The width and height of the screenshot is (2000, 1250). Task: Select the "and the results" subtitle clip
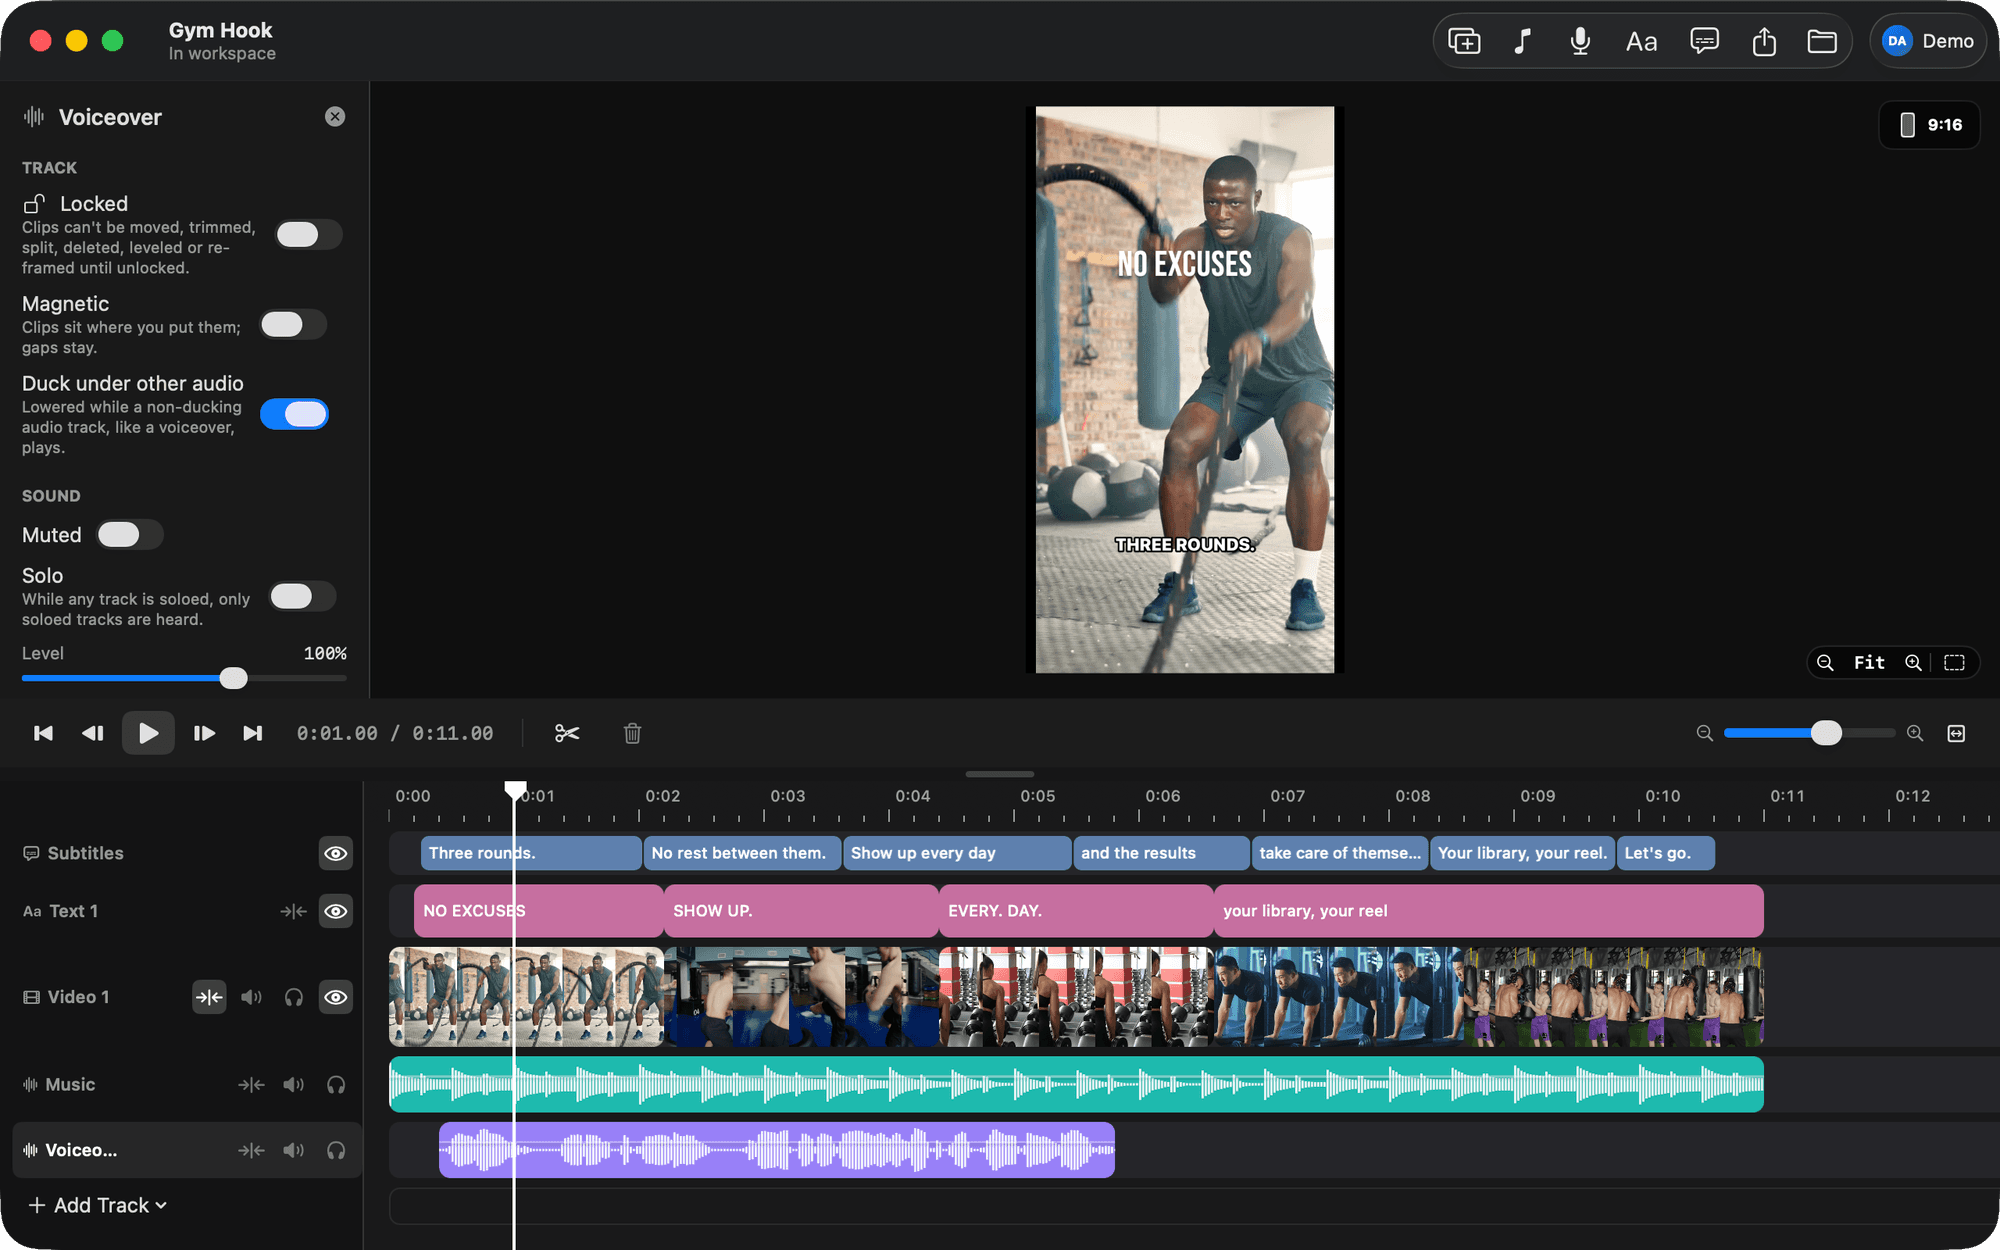[x=1161, y=853]
